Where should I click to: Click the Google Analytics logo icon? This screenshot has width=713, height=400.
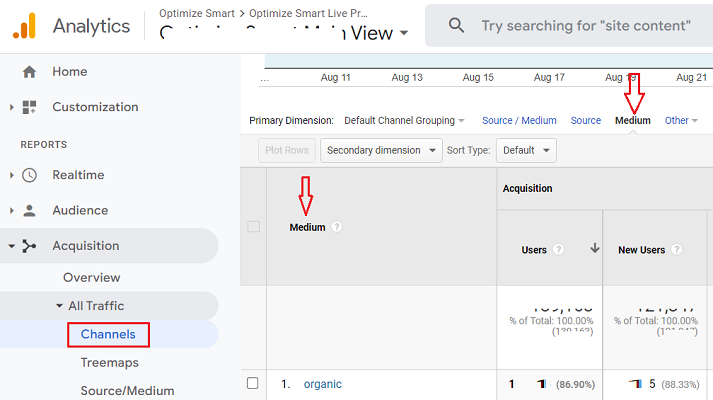coord(24,25)
